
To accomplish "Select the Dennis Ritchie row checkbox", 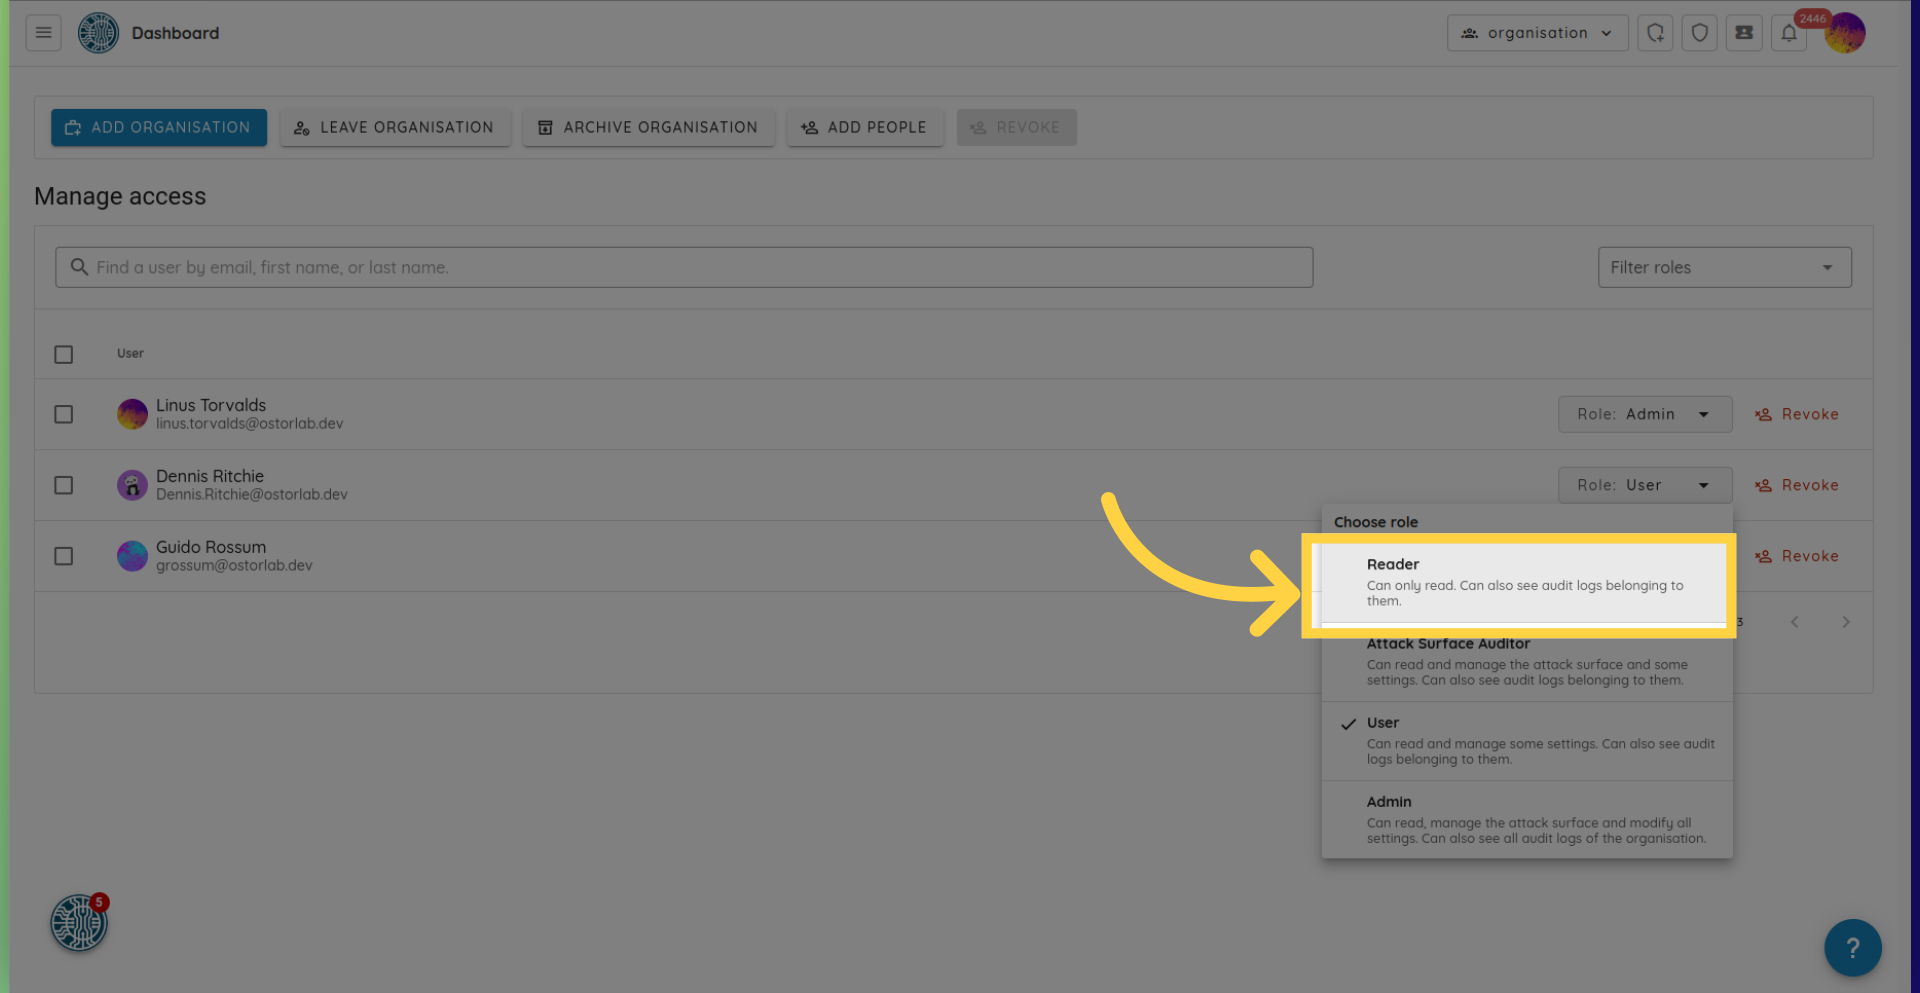I will (64, 485).
